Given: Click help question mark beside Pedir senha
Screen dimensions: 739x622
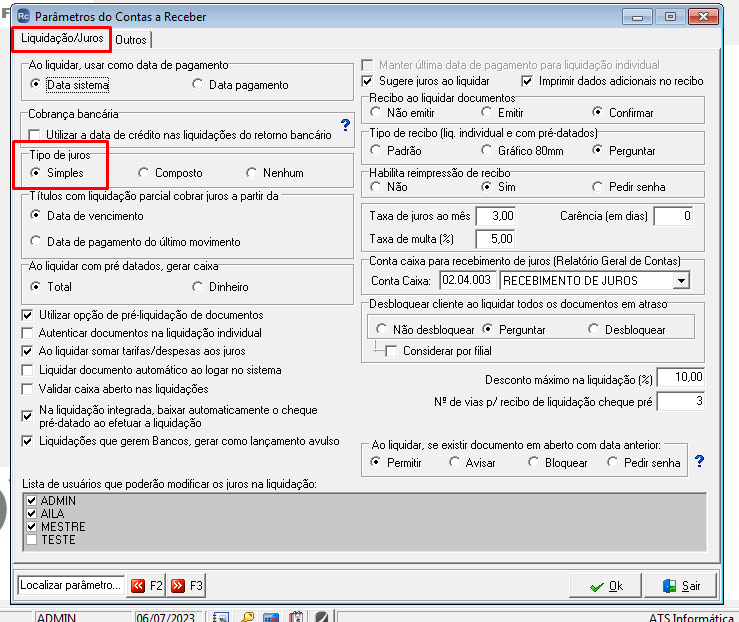Looking at the screenshot, I should (x=699, y=461).
